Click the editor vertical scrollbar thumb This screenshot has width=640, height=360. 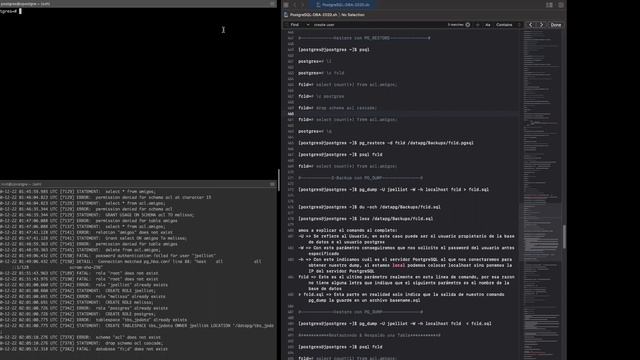pyautogui.click(x=564, y=236)
